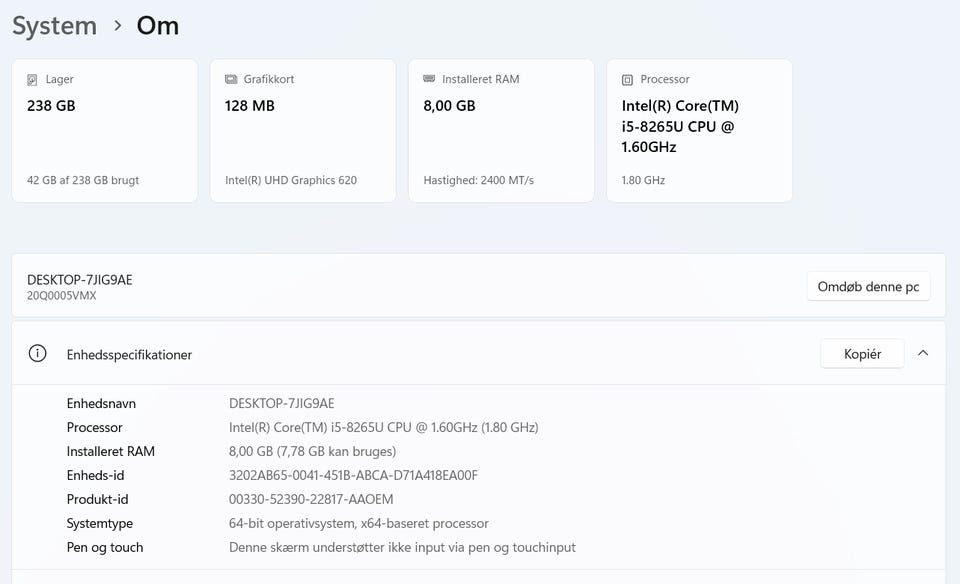960x584 pixels.
Task: Click the info icon beside Enhedsspecifikationer
Action: point(37,354)
